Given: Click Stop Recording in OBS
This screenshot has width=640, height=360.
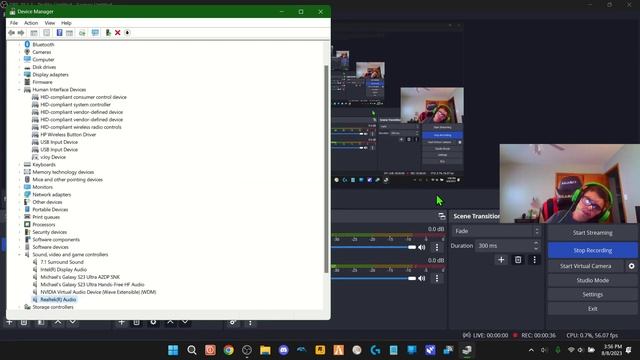Looking at the screenshot, I should [x=592, y=250].
